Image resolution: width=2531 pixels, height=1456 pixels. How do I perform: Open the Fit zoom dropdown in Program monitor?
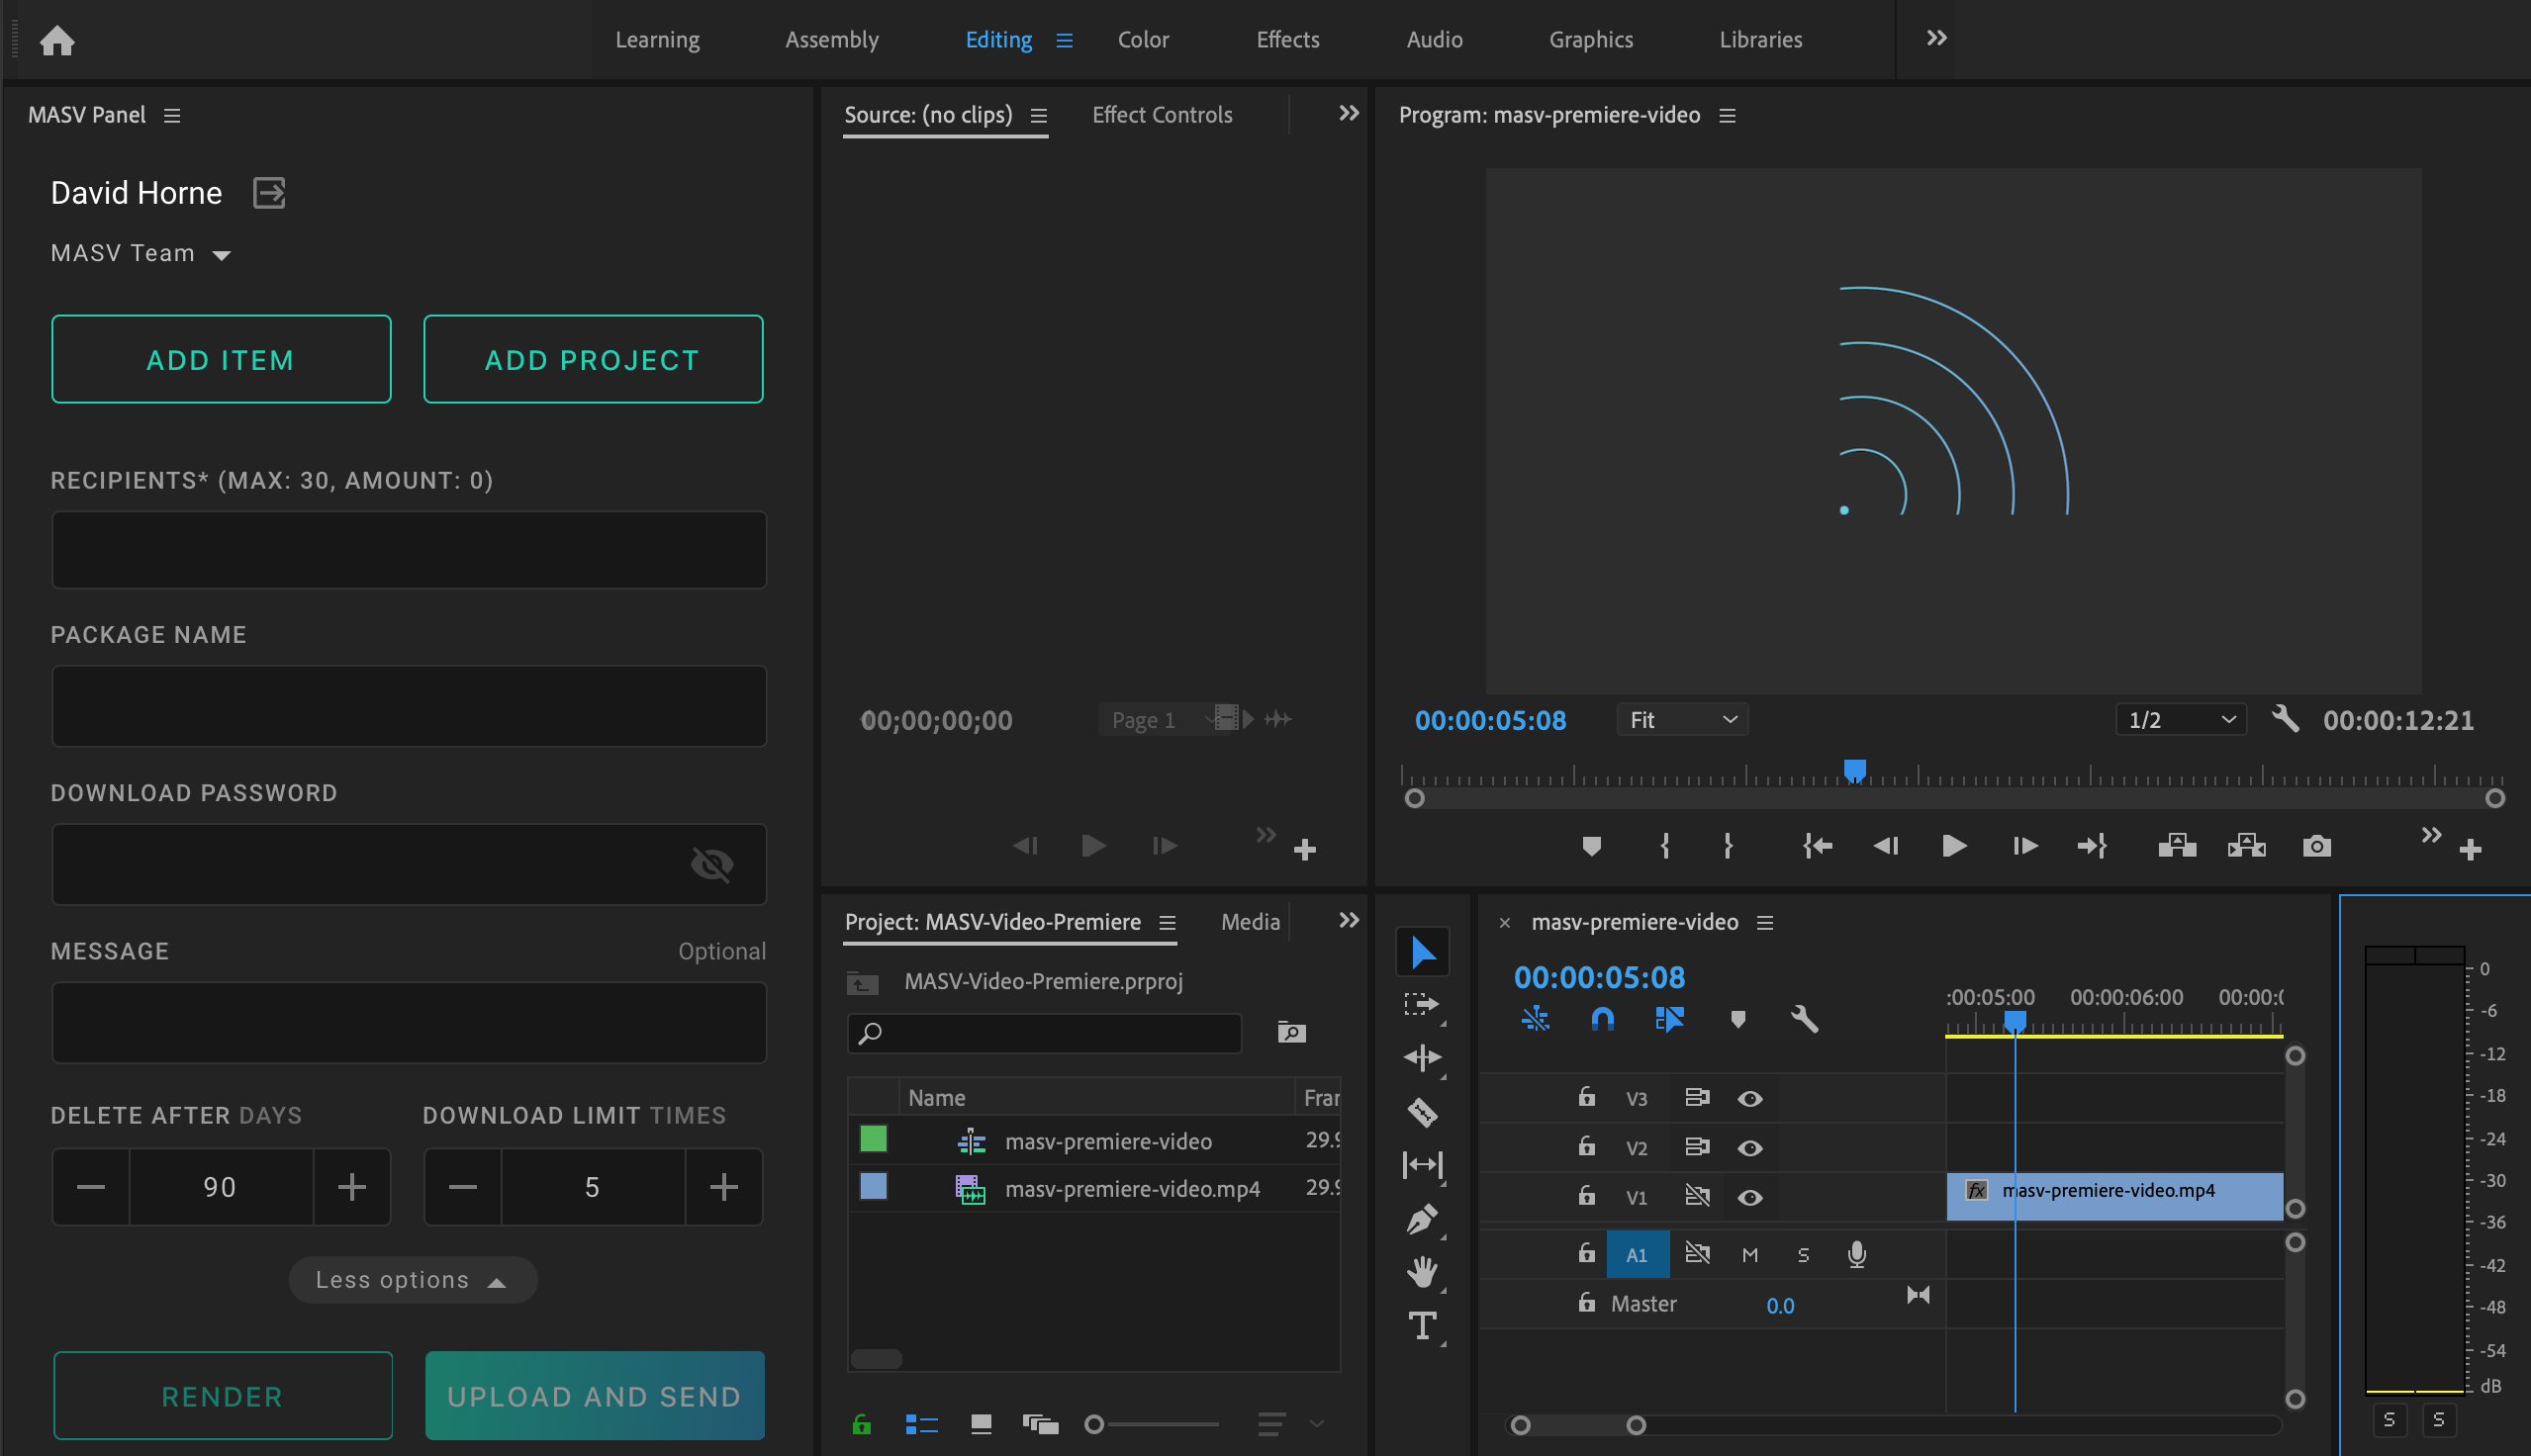(x=1681, y=719)
